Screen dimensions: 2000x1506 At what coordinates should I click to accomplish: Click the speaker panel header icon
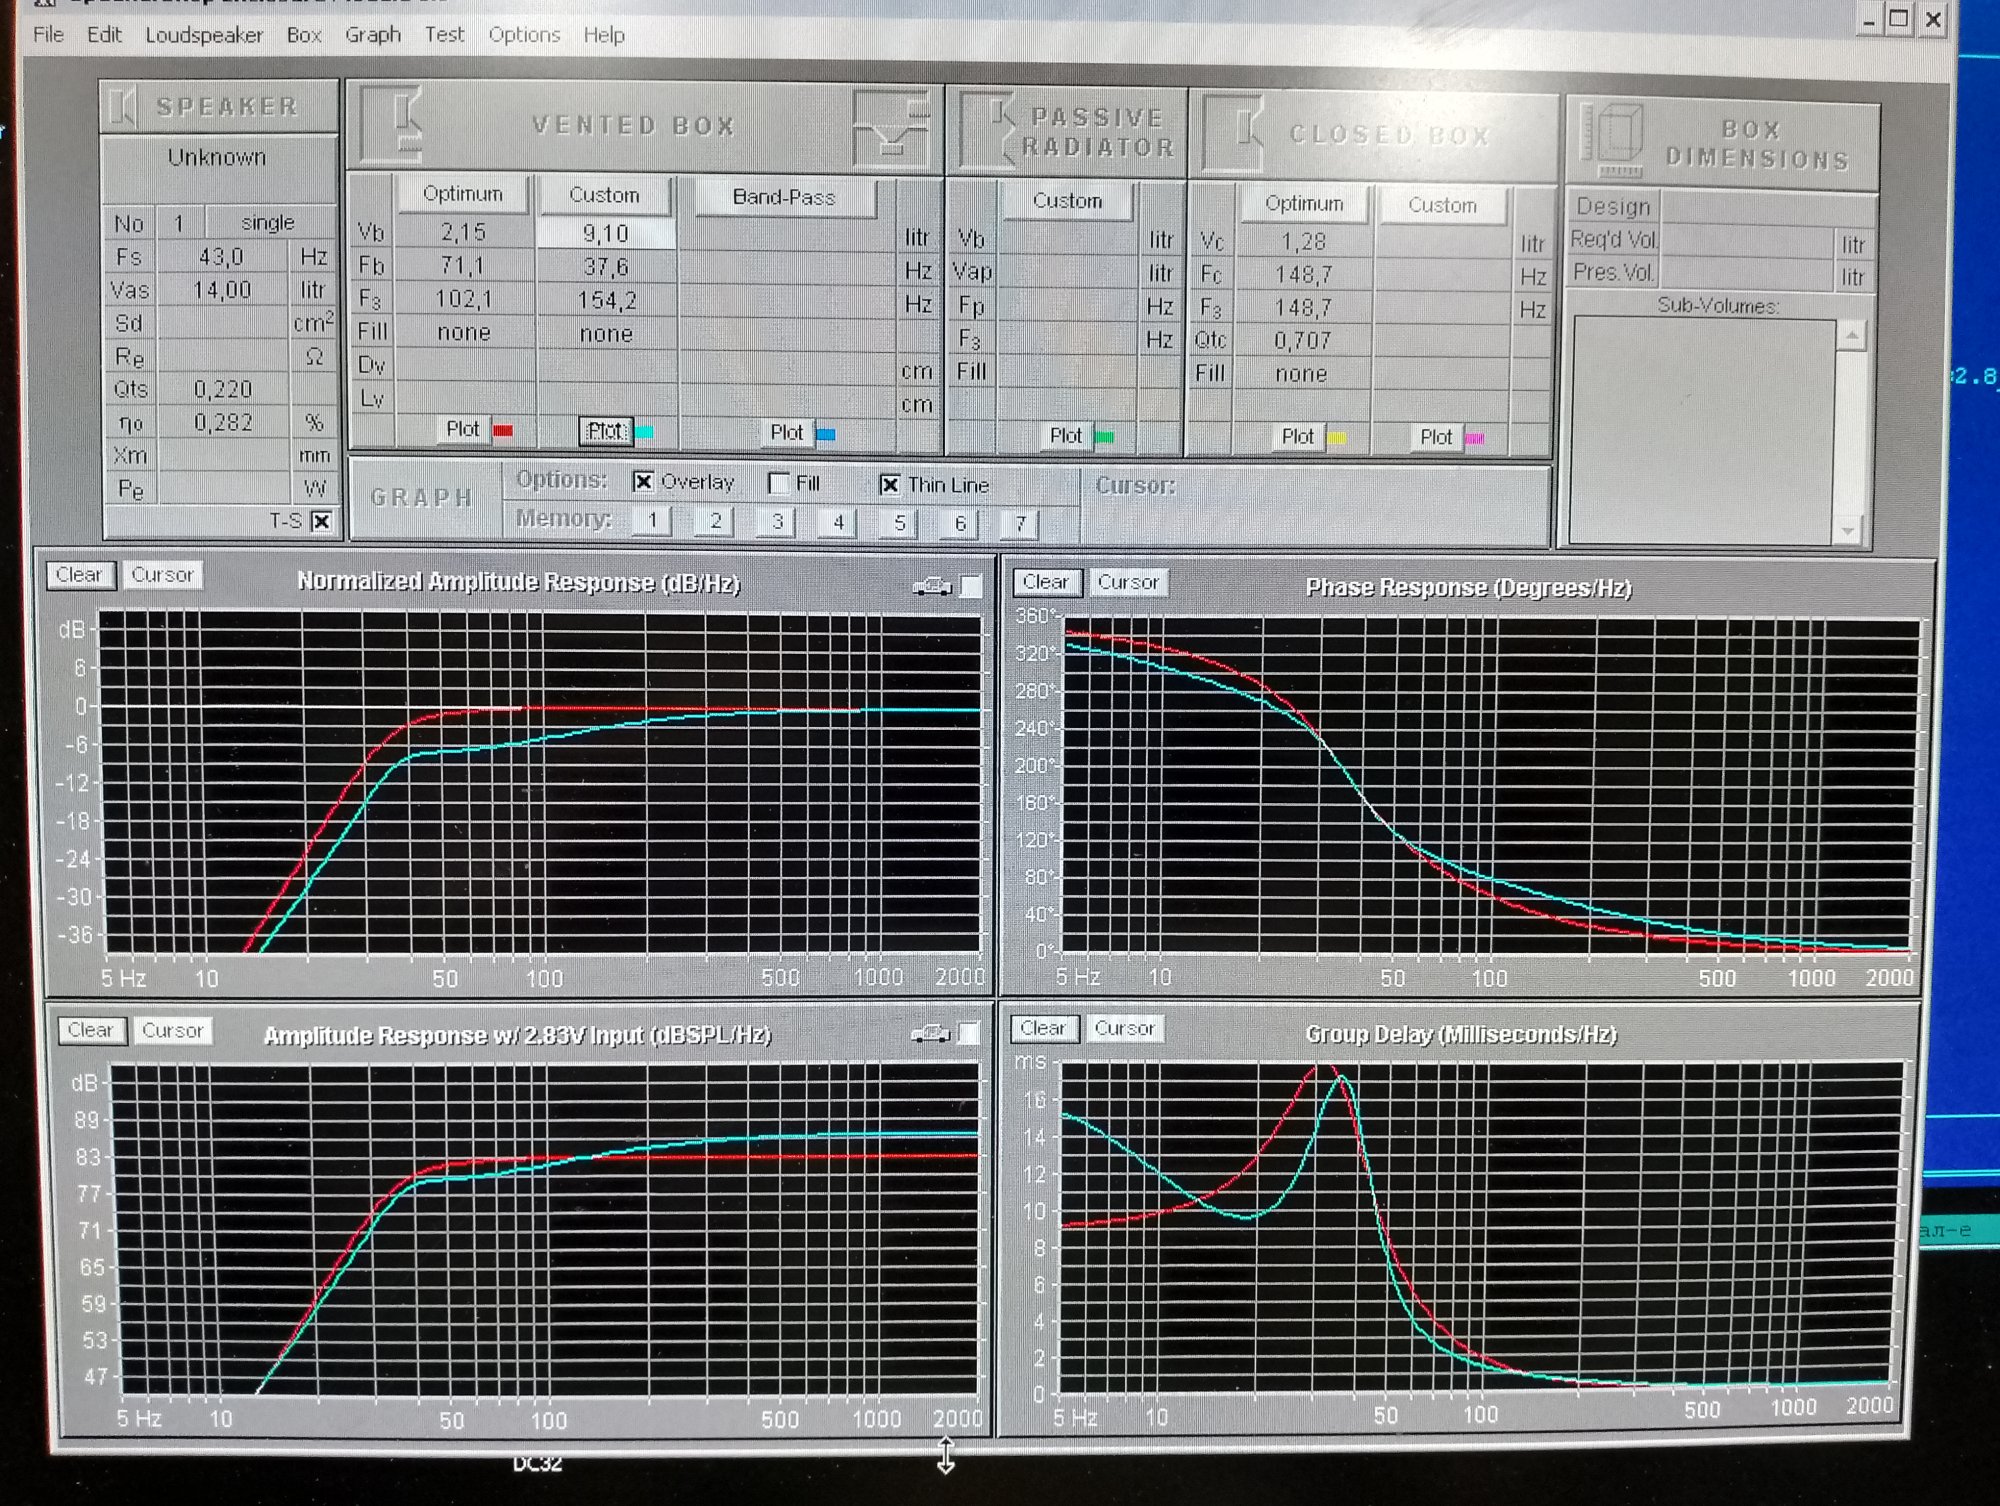click(123, 106)
